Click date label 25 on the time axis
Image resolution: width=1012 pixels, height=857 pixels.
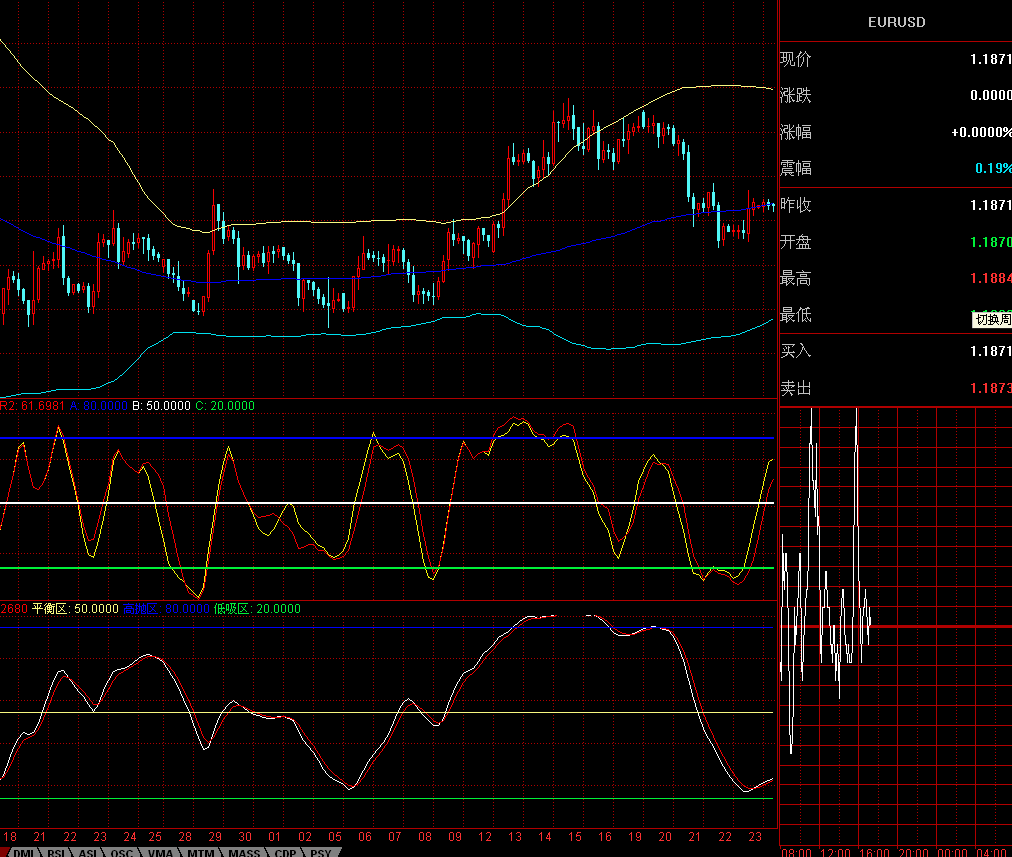coord(155,837)
